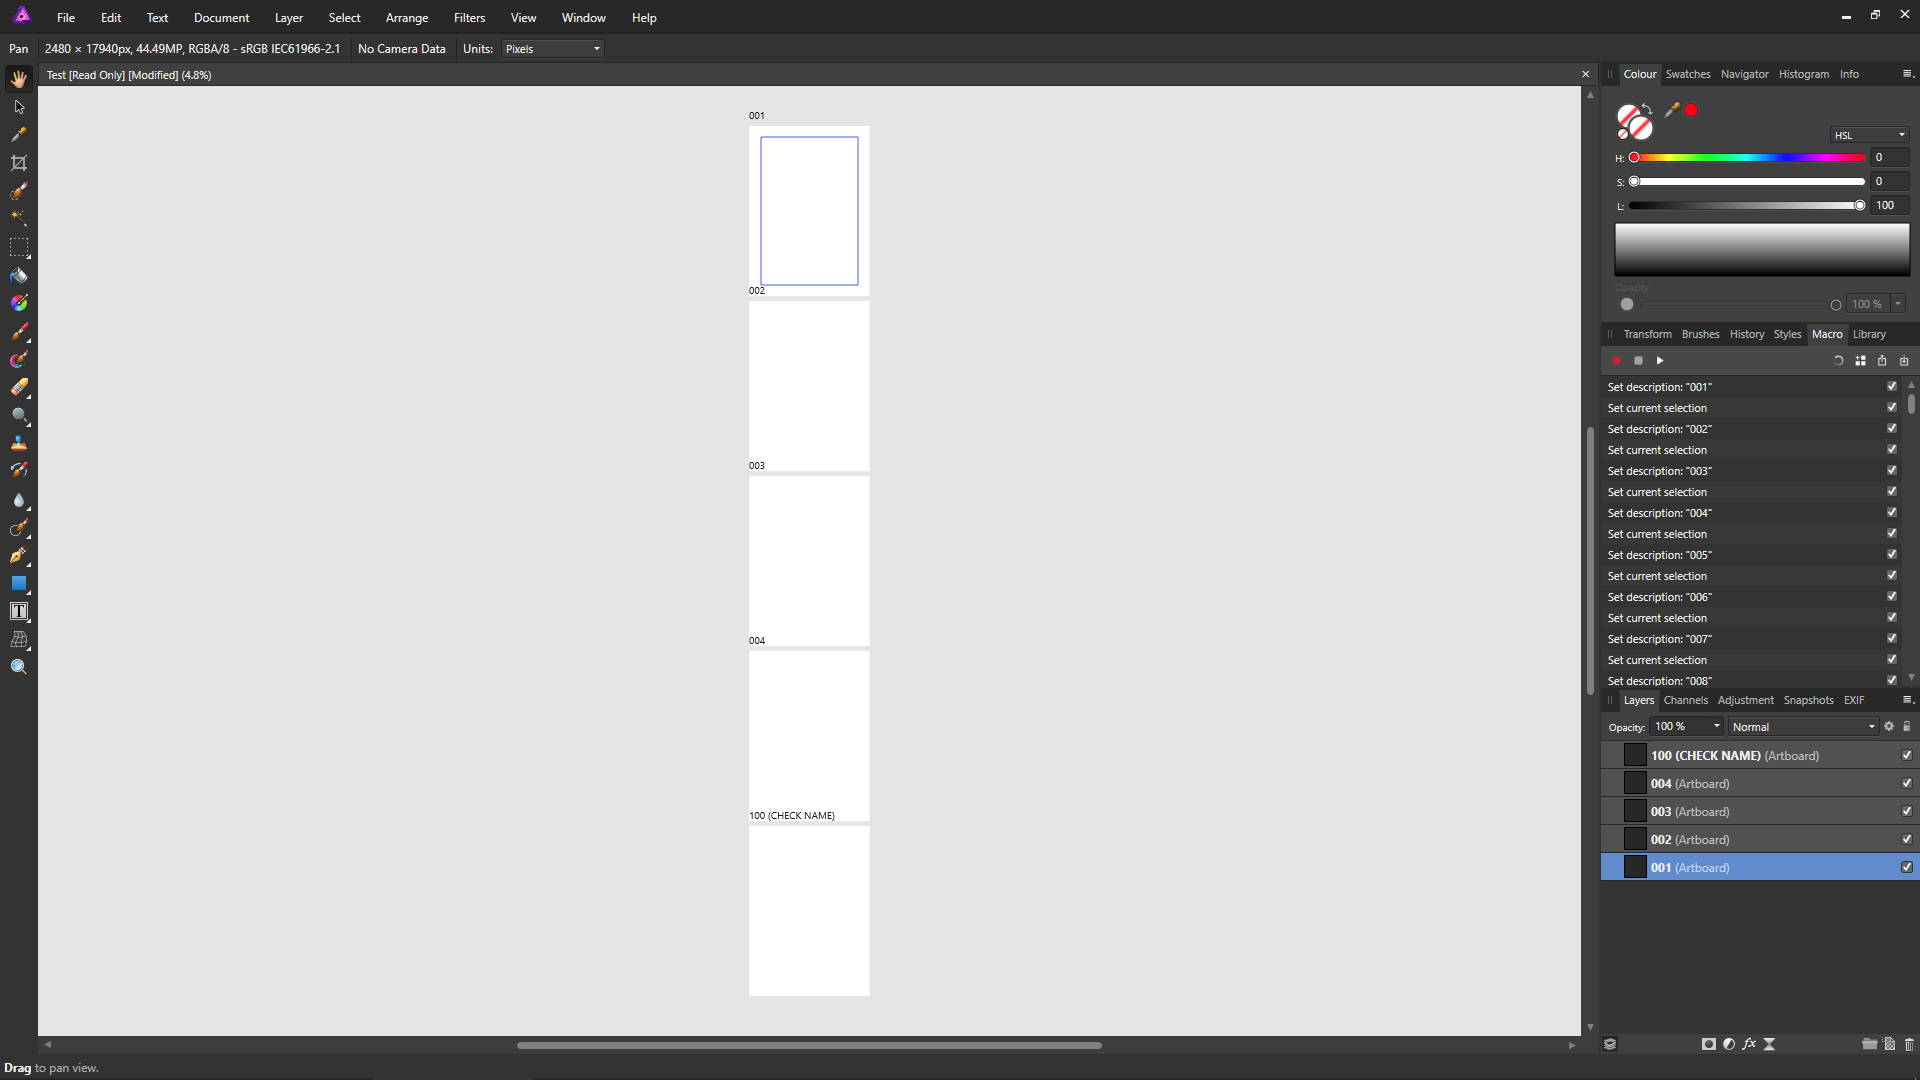Uncheck 'Set description: "005"' macro step
This screenshot has width=1920, height=1080.
1892,555
